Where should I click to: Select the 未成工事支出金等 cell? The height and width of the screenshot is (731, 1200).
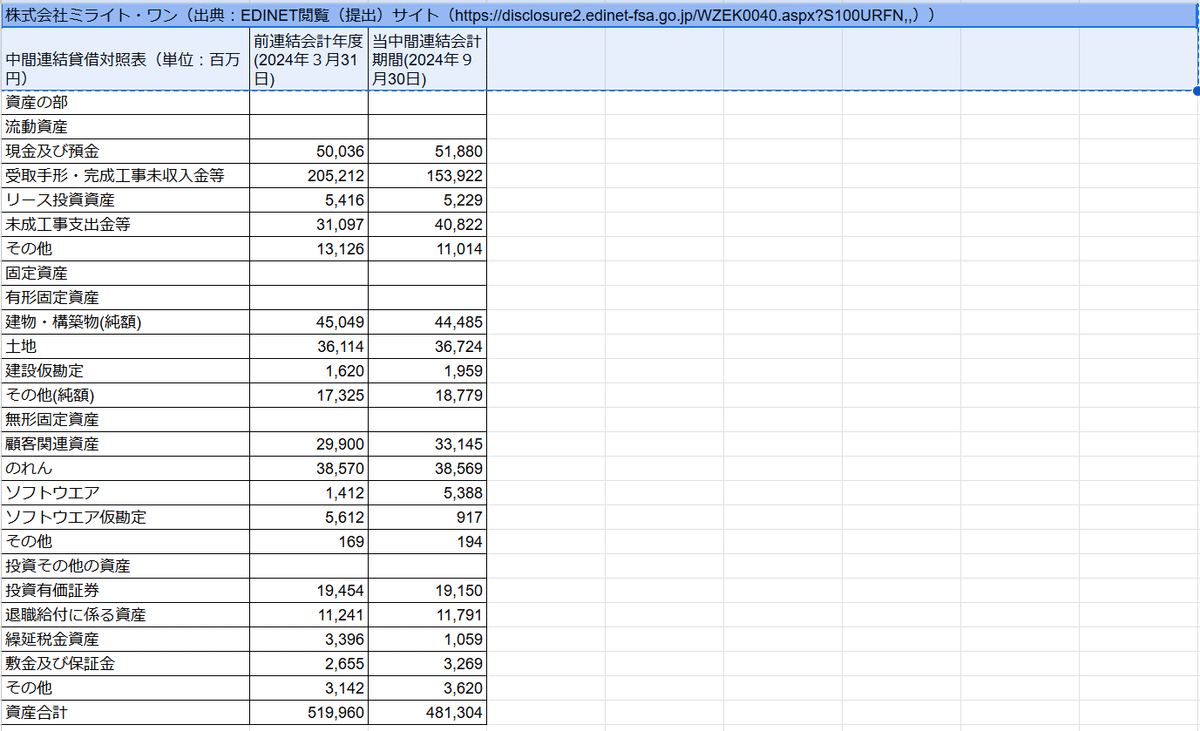(126, 224)
